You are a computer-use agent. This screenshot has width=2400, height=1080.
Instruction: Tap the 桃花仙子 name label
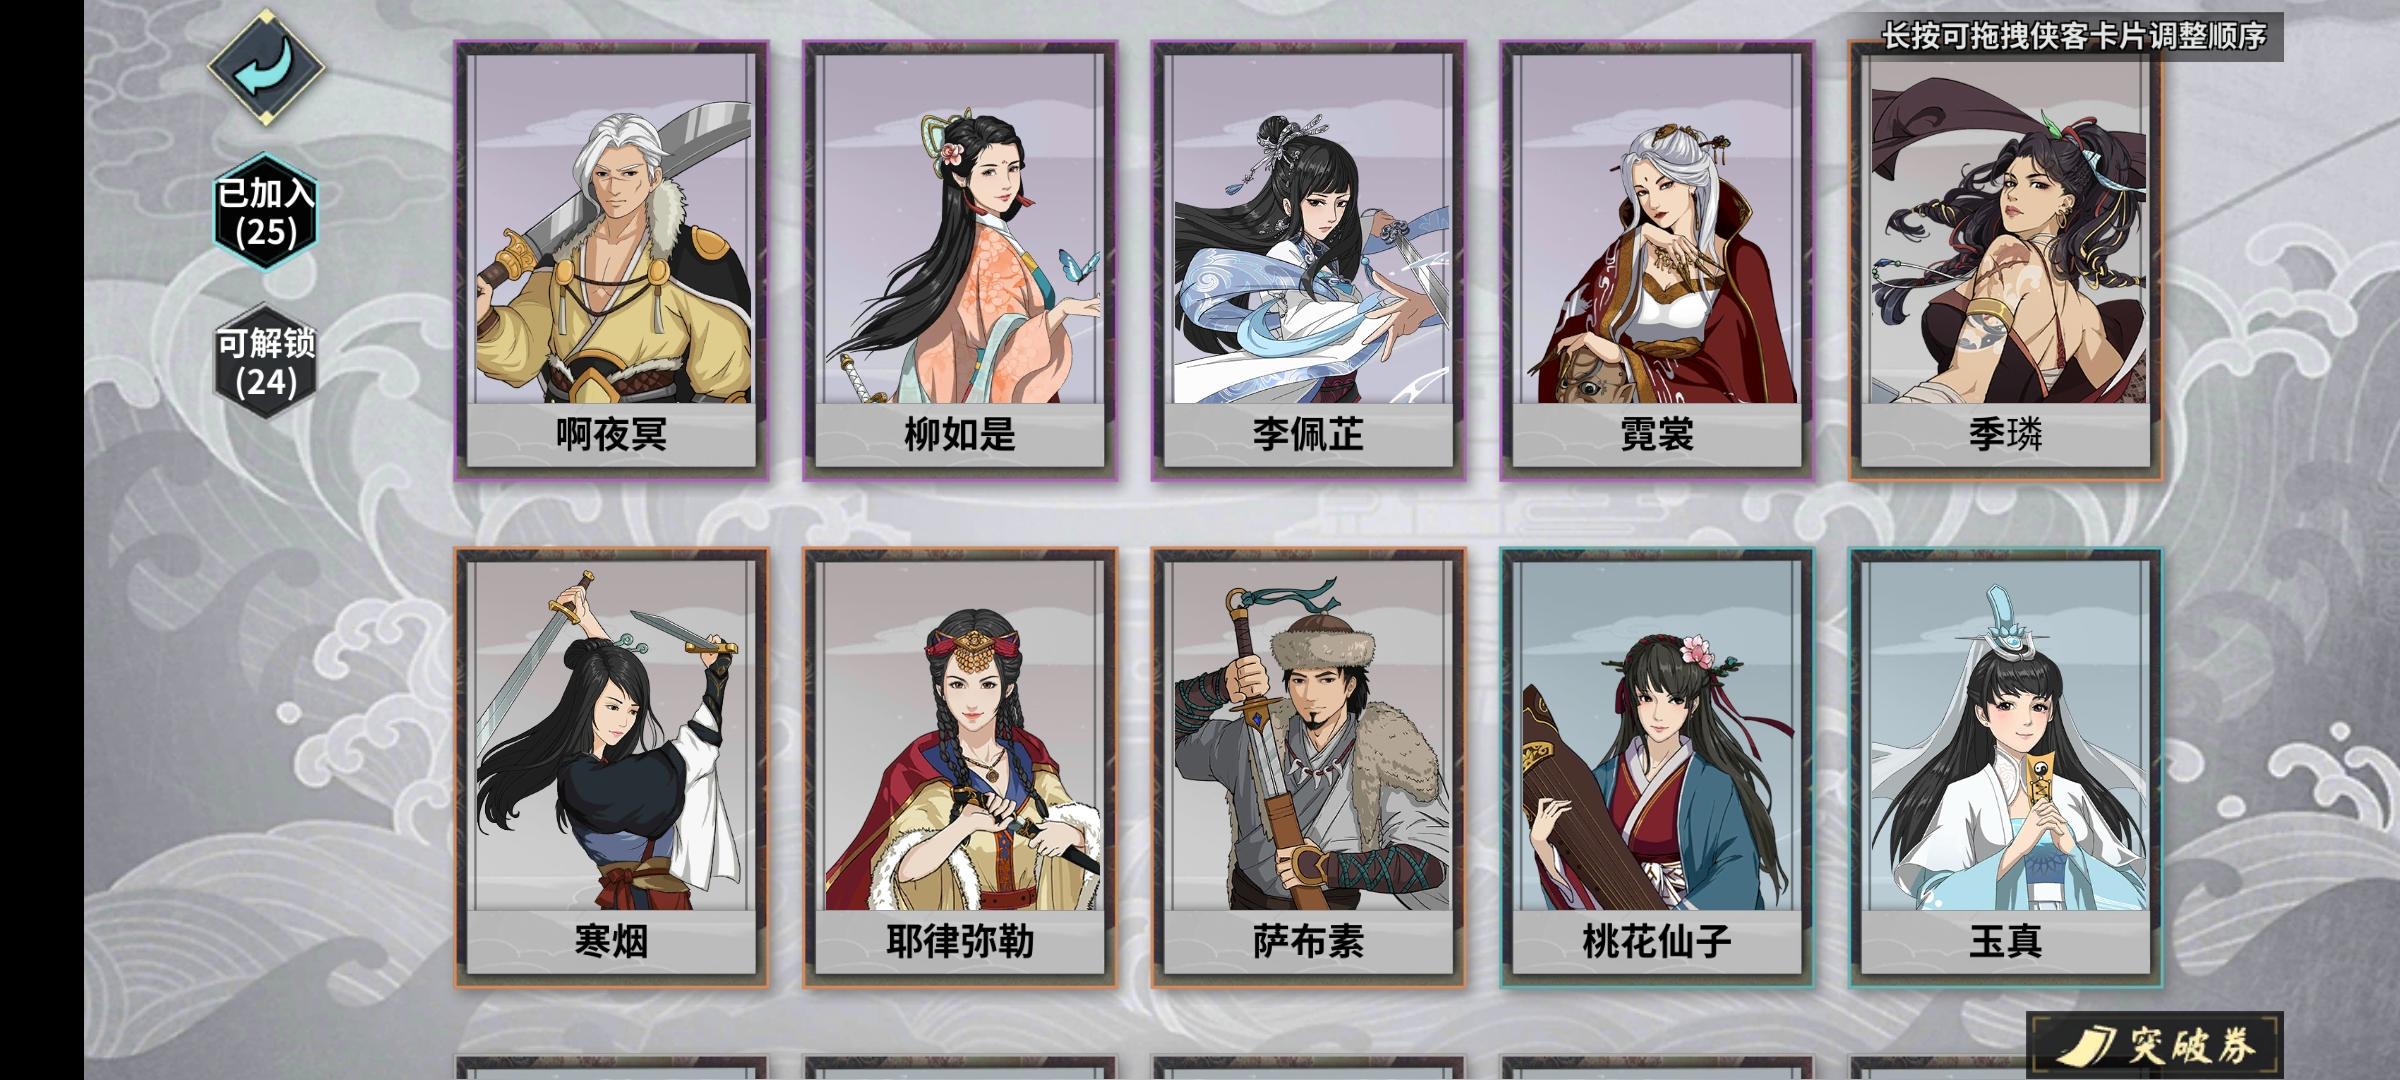pos(1657,941)
